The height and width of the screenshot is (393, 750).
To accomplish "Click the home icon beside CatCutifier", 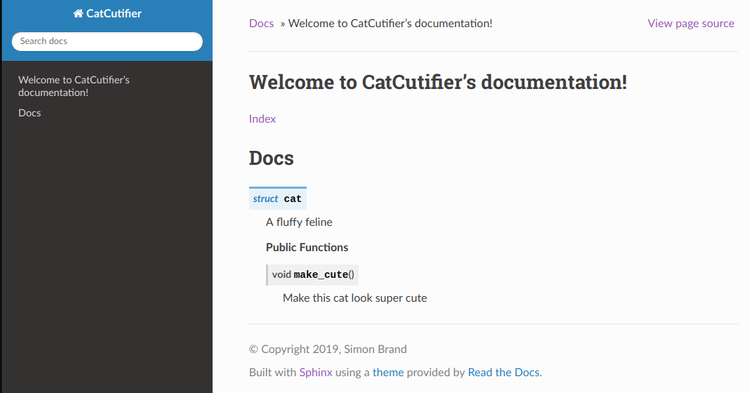I will point(78,13).
